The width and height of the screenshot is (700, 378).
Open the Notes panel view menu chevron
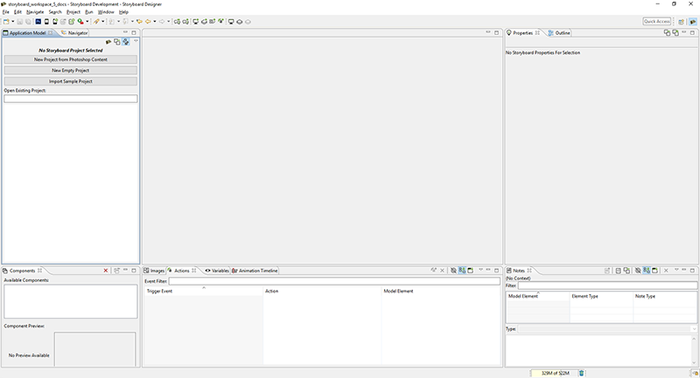click(676, 270)
